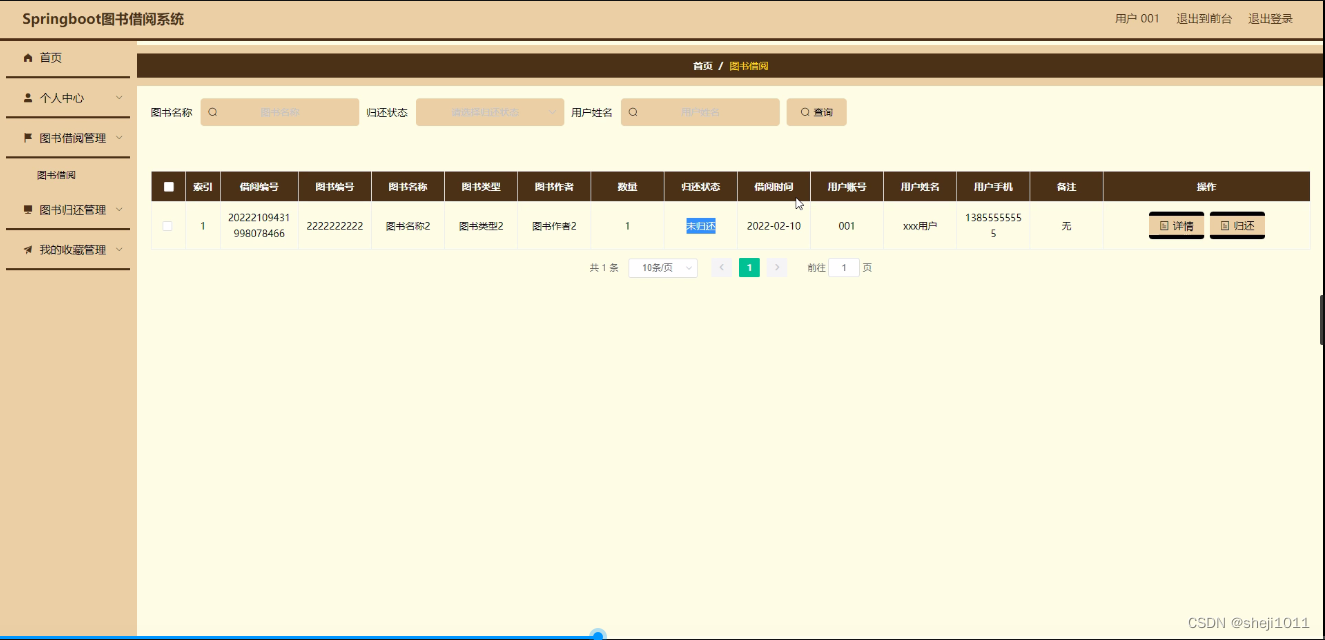Viewport: 1325px width, 640px height.
Task: Open the 归还状态 filter dropdown
Action: [489, 112]
